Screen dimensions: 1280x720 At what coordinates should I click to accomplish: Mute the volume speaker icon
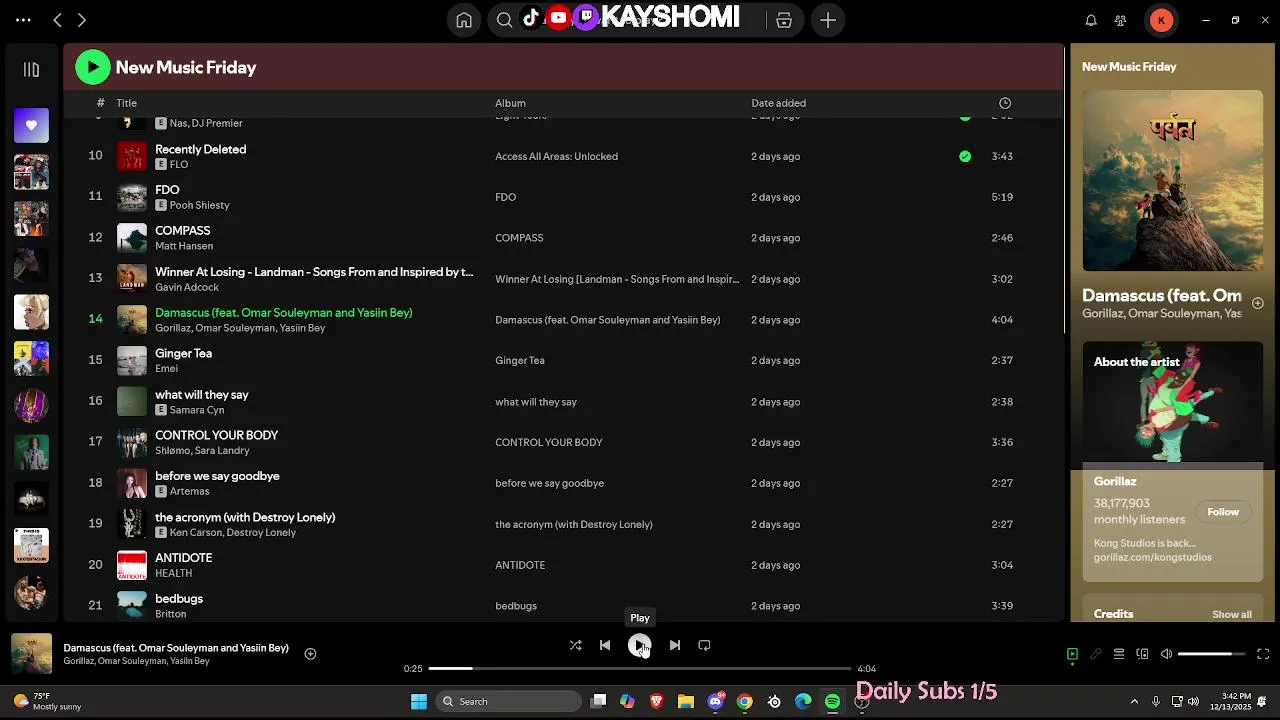(1166, 654)
